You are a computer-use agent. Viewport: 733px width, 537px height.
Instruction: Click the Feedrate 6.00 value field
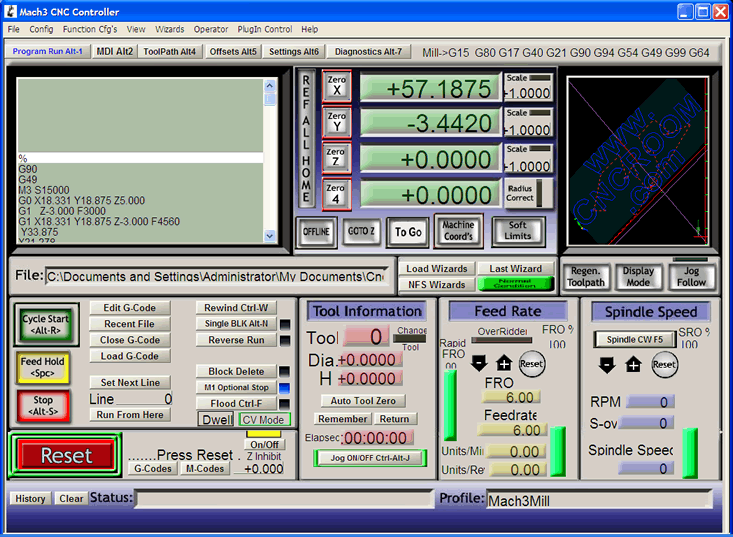512,430
